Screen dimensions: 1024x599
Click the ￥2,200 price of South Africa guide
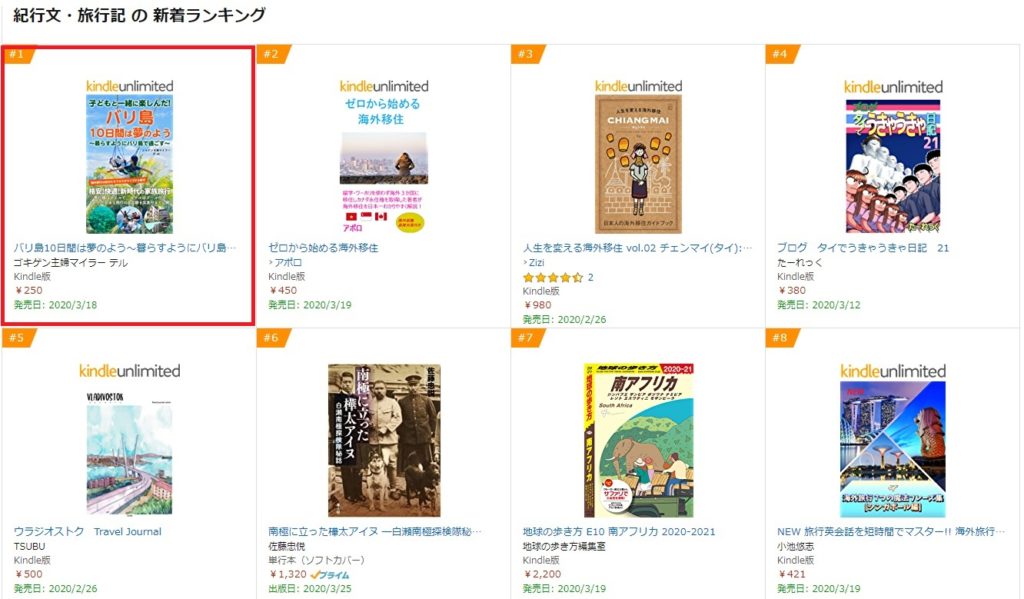[x=545, y=575]
